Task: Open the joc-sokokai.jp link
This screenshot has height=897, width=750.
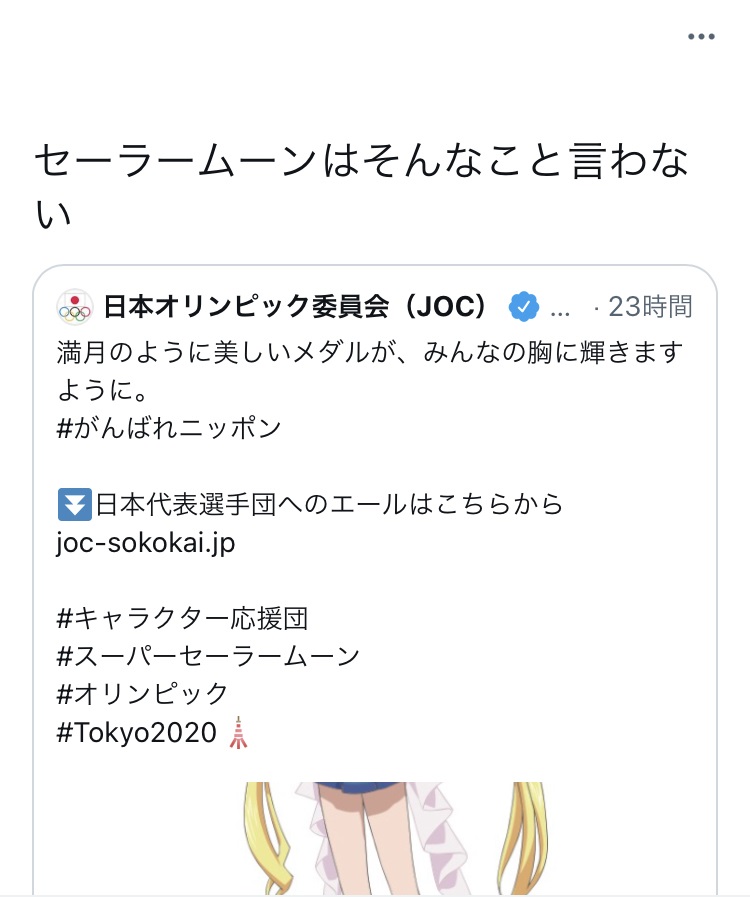Action: pyautogui.click(x=146, y=542)
